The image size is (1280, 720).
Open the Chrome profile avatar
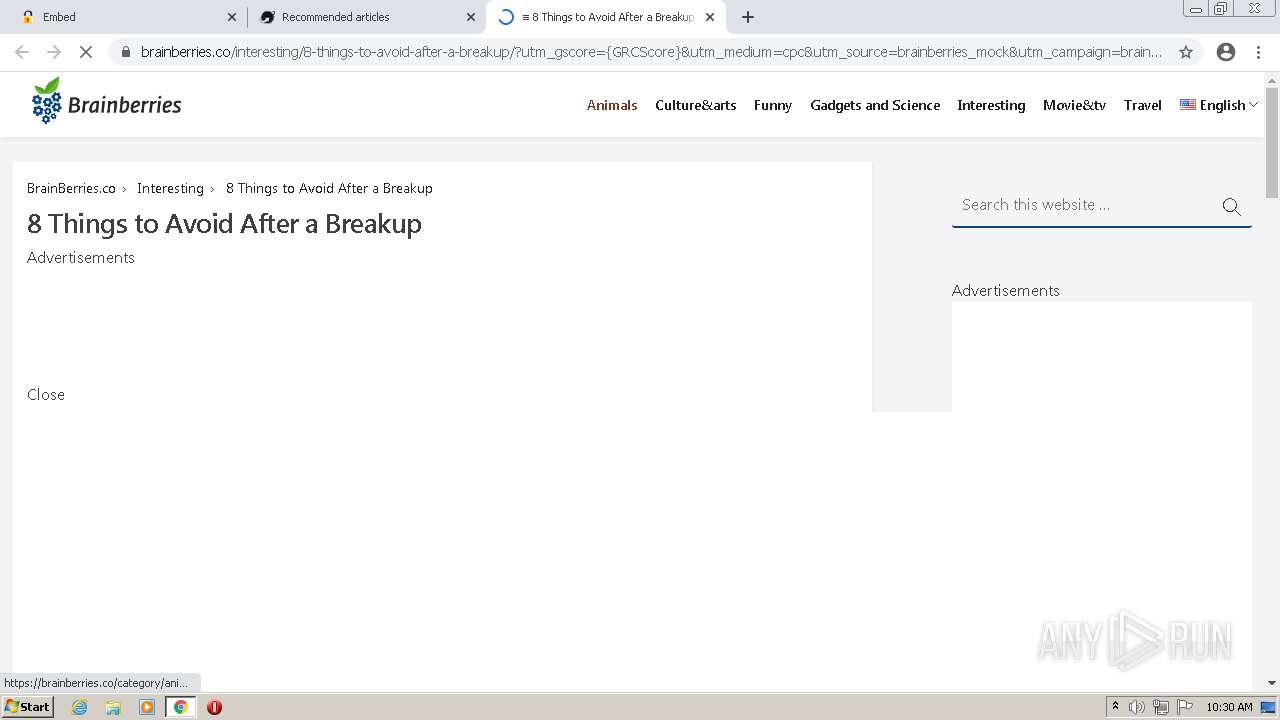[1226, 52]
